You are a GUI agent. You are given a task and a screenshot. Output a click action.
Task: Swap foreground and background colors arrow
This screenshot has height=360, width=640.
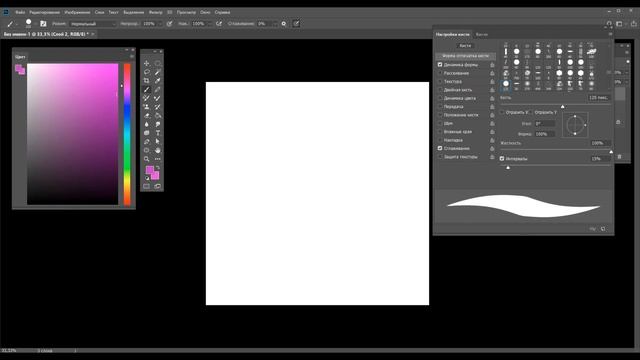click(158, 167)
